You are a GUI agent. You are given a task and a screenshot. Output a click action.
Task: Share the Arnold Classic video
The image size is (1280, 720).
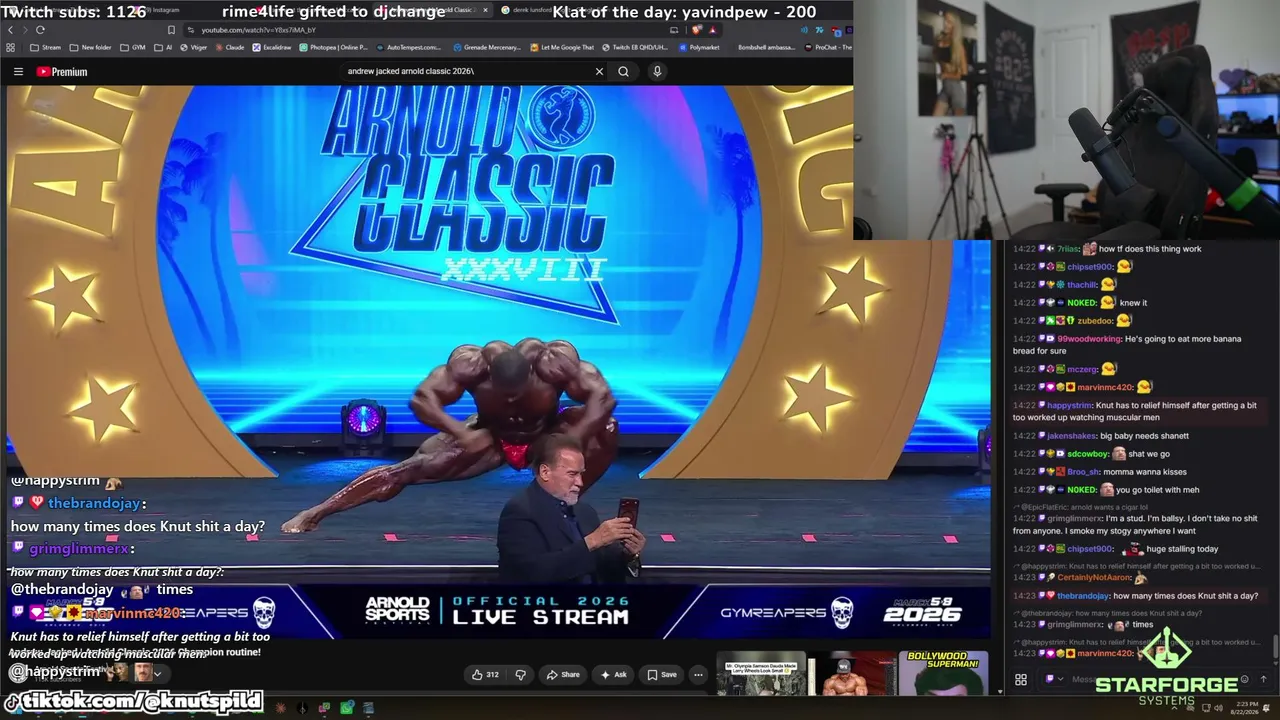pyautogui.click(x=563, y=675)
